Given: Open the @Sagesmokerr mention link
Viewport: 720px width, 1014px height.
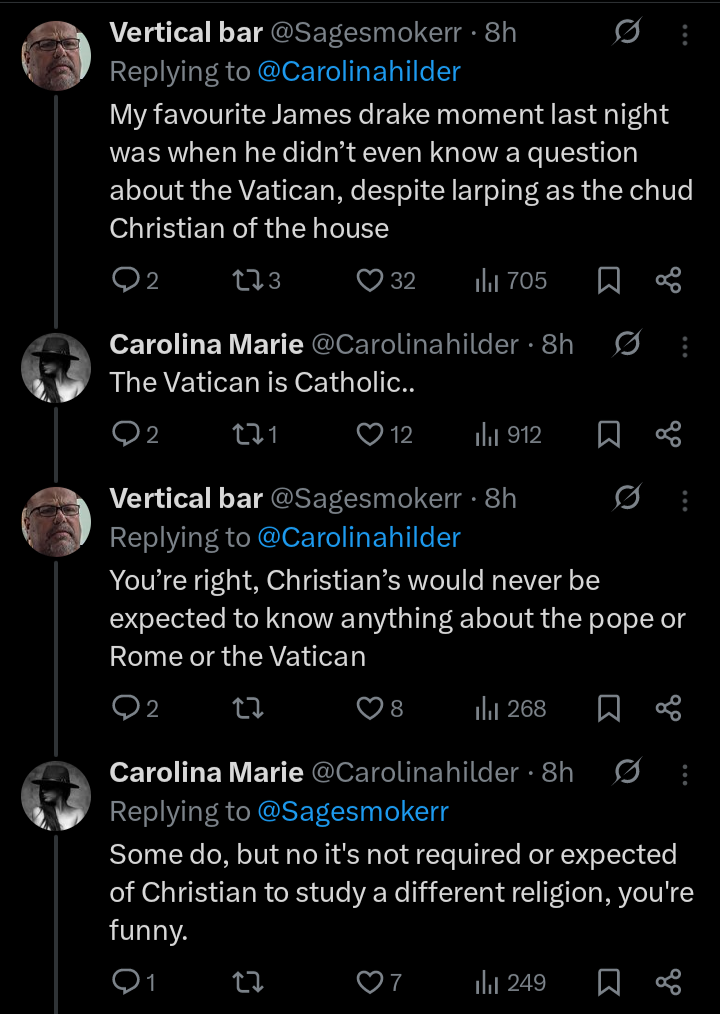Looking at the screenshot, I should (x=353, y=811).
